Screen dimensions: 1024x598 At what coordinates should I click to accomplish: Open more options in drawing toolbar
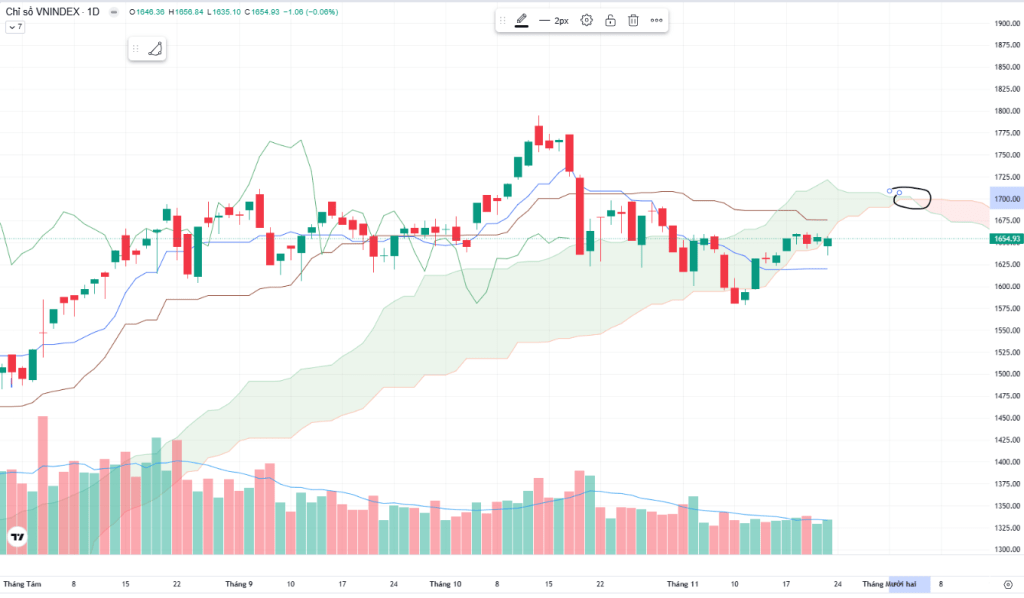click(656, 20)
